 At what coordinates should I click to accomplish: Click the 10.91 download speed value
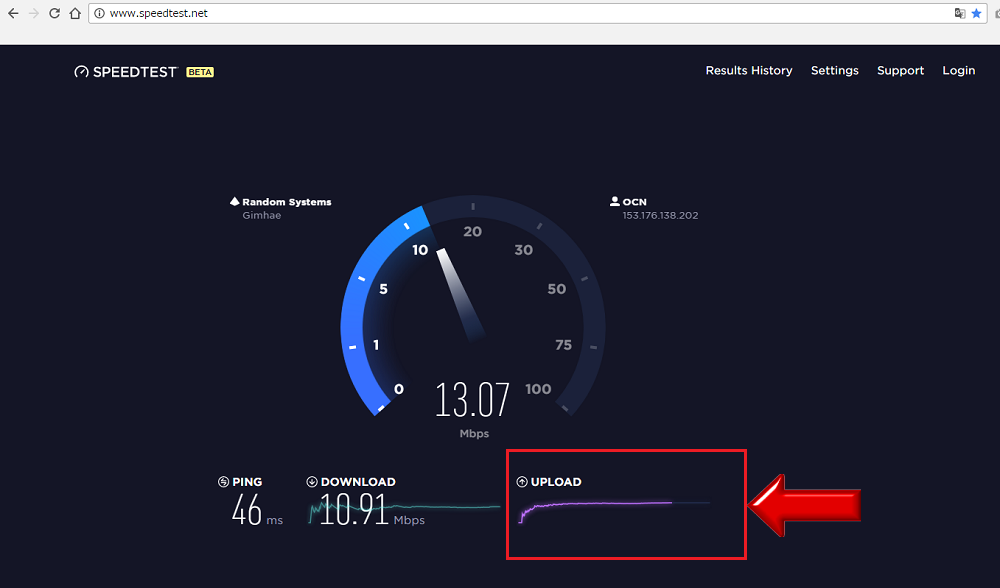click(x=354, y=510)
